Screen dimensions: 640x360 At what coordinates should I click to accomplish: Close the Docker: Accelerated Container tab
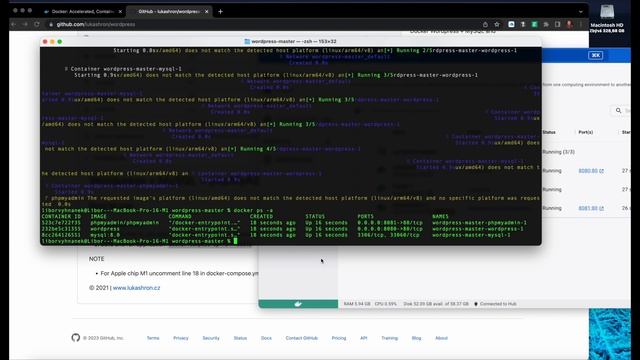120,11
